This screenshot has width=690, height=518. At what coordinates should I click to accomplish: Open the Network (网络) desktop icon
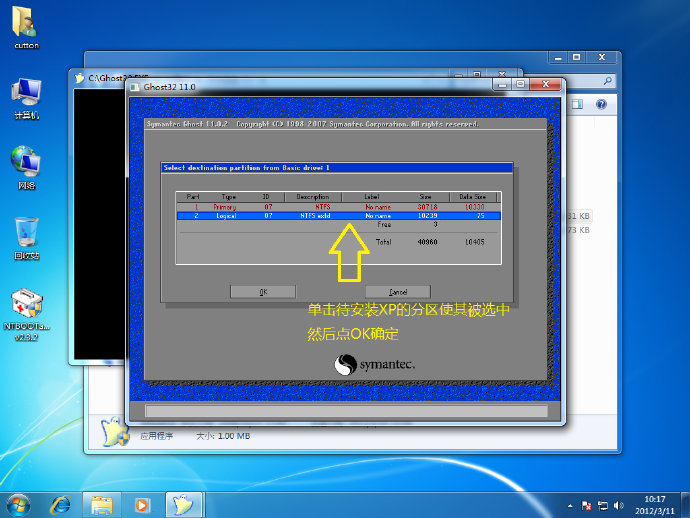[26, 168]
